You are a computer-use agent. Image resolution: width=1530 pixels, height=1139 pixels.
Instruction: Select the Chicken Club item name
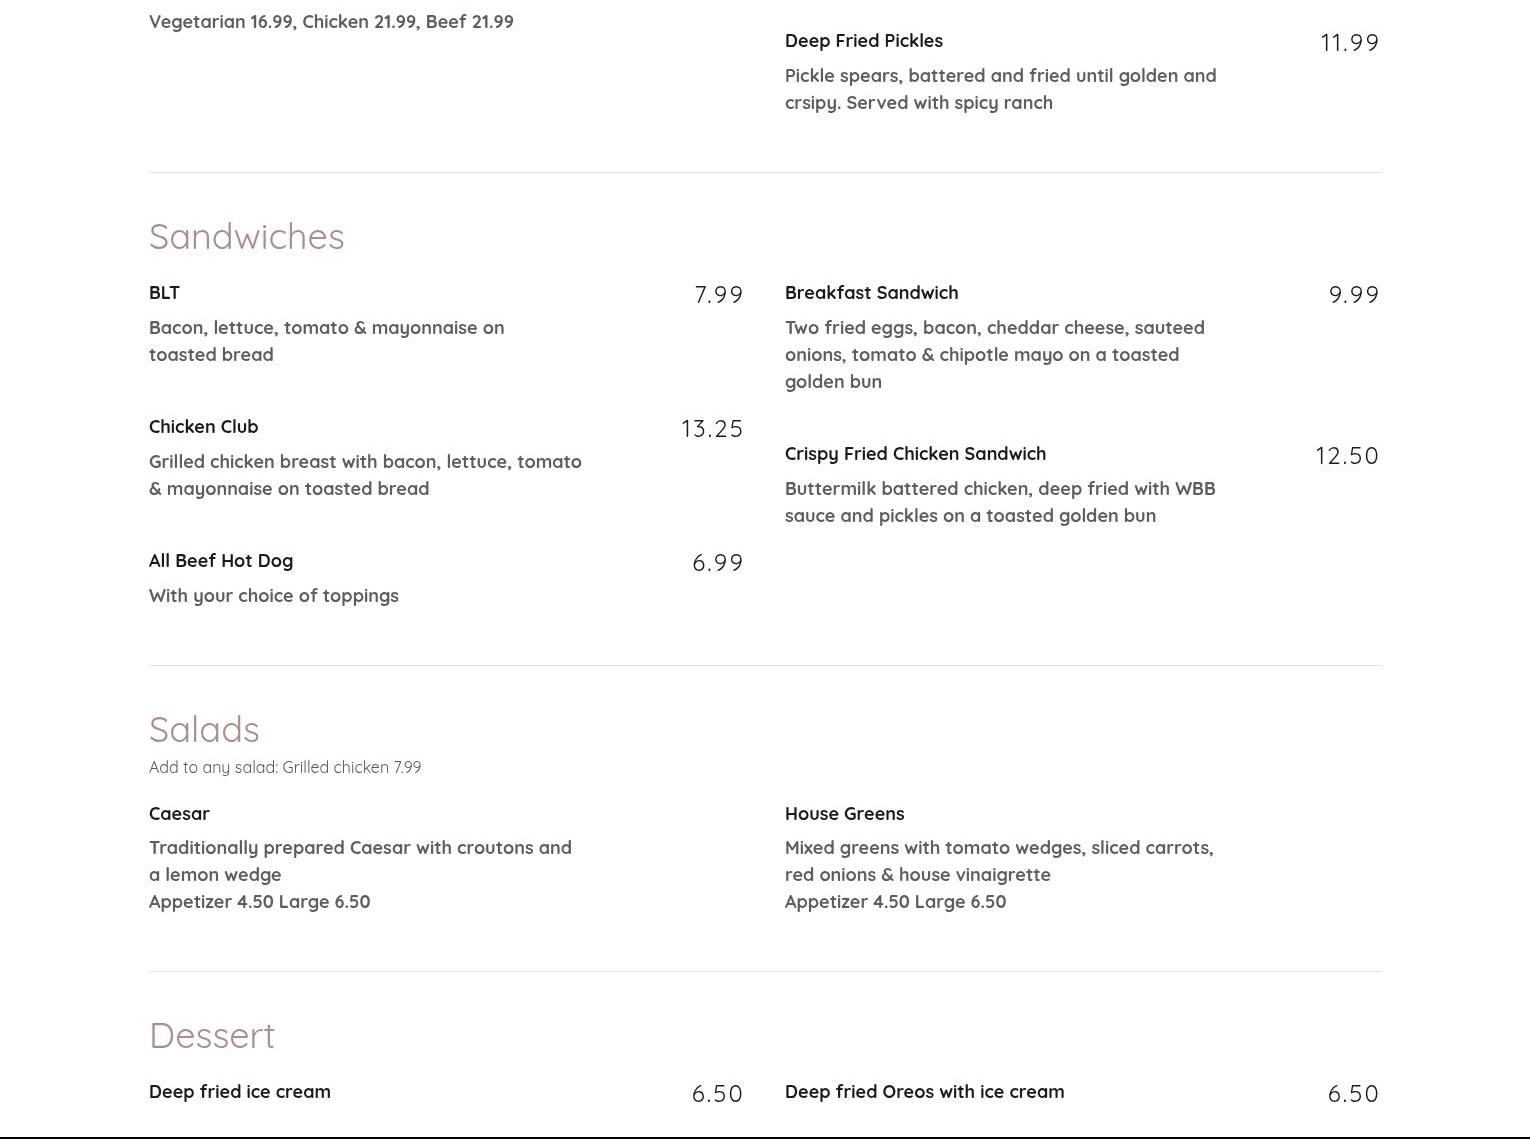(x=204, y=427)
